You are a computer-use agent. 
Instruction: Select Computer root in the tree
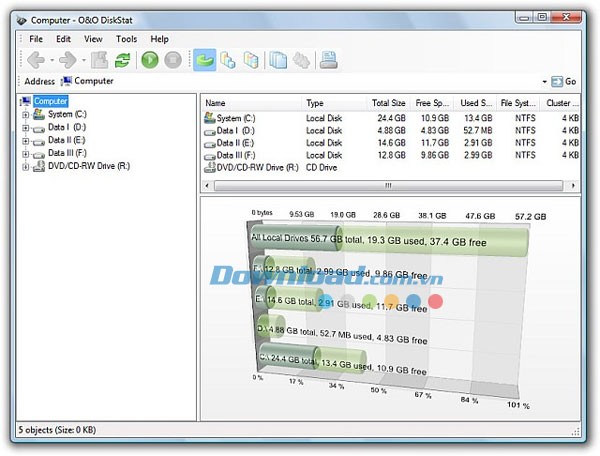pyautogui.click(x=50, y=101)
